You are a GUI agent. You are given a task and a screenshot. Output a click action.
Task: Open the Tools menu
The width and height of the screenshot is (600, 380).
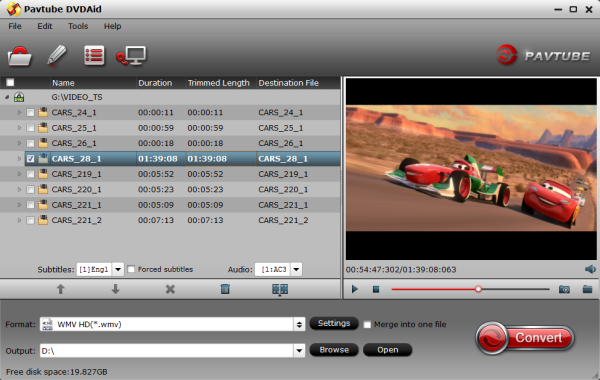78,26
